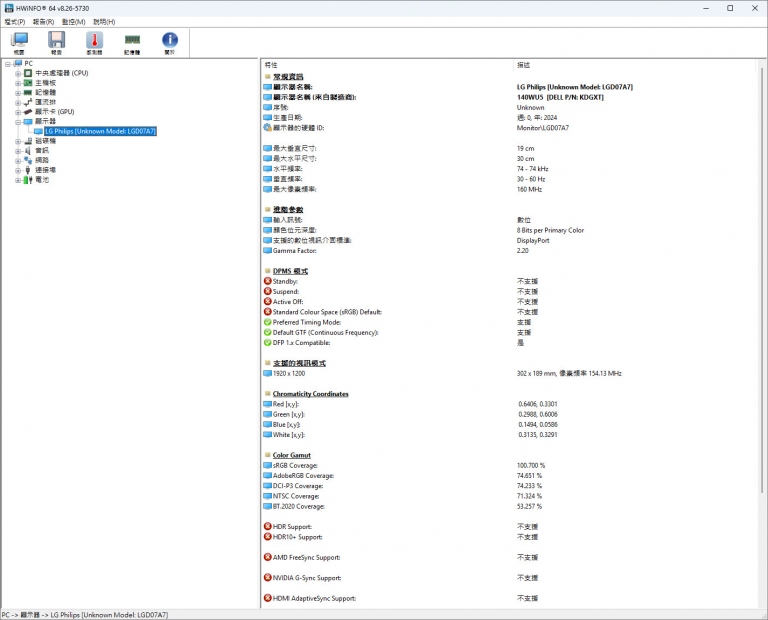
Task: Open the Summary (概要) toolbar icon
Action: [19, 43]
